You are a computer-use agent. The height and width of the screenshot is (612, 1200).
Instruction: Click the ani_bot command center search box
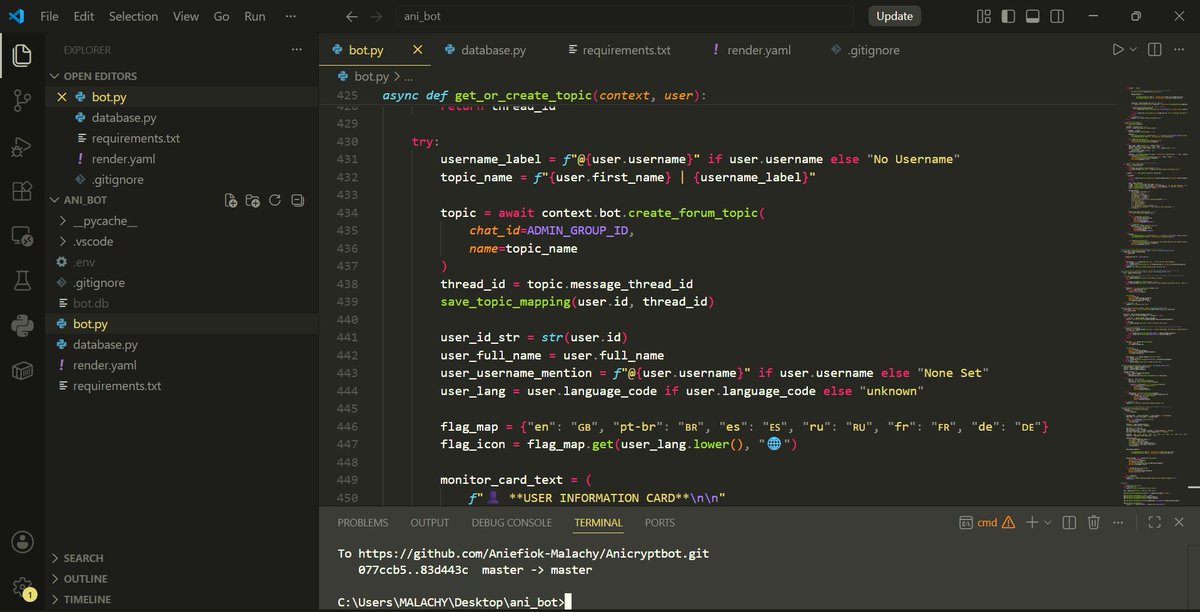click(x=625, y=16)
